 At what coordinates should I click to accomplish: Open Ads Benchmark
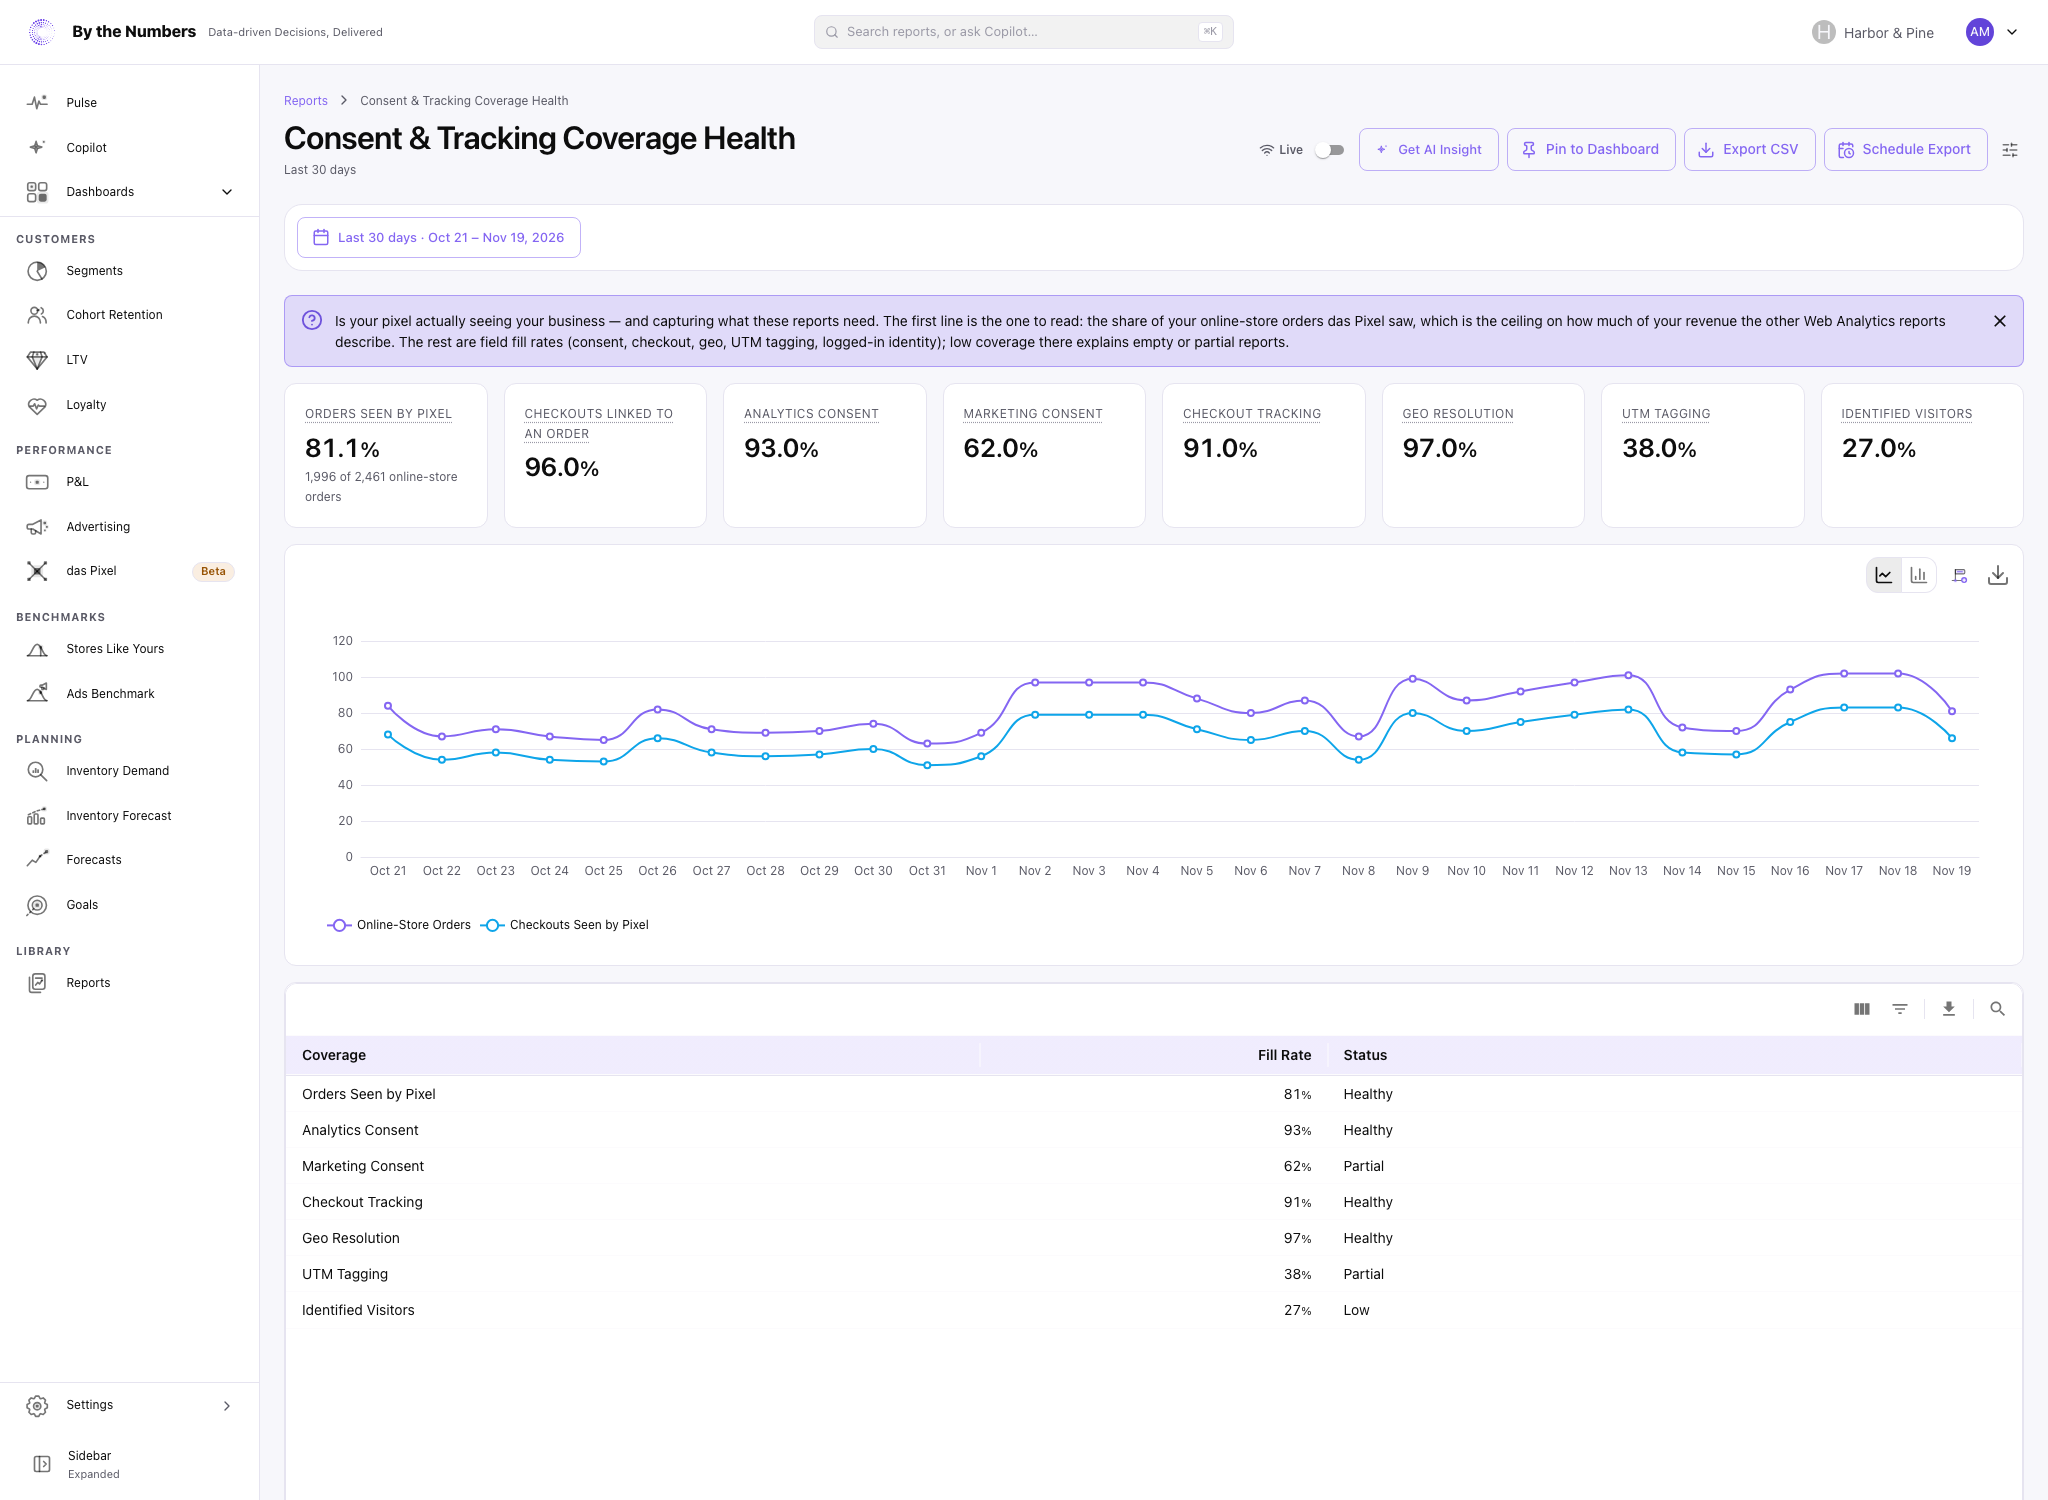click(x=129, y=694)
